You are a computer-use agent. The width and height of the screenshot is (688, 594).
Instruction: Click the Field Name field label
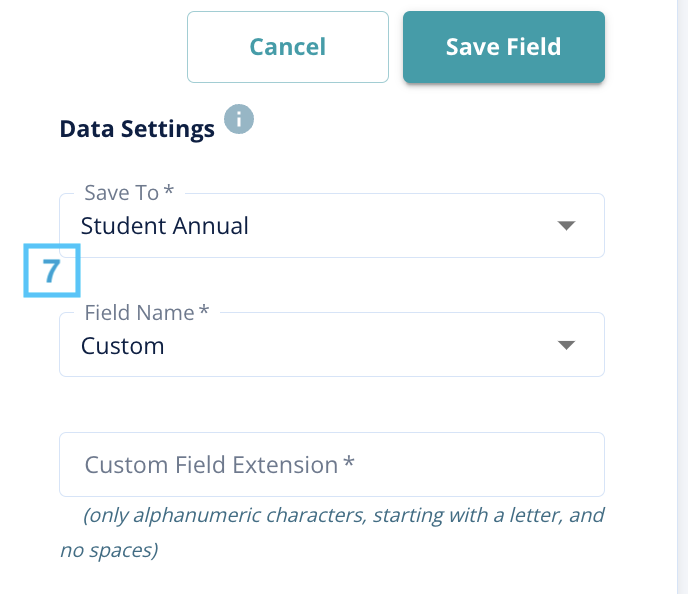(139, 312)
